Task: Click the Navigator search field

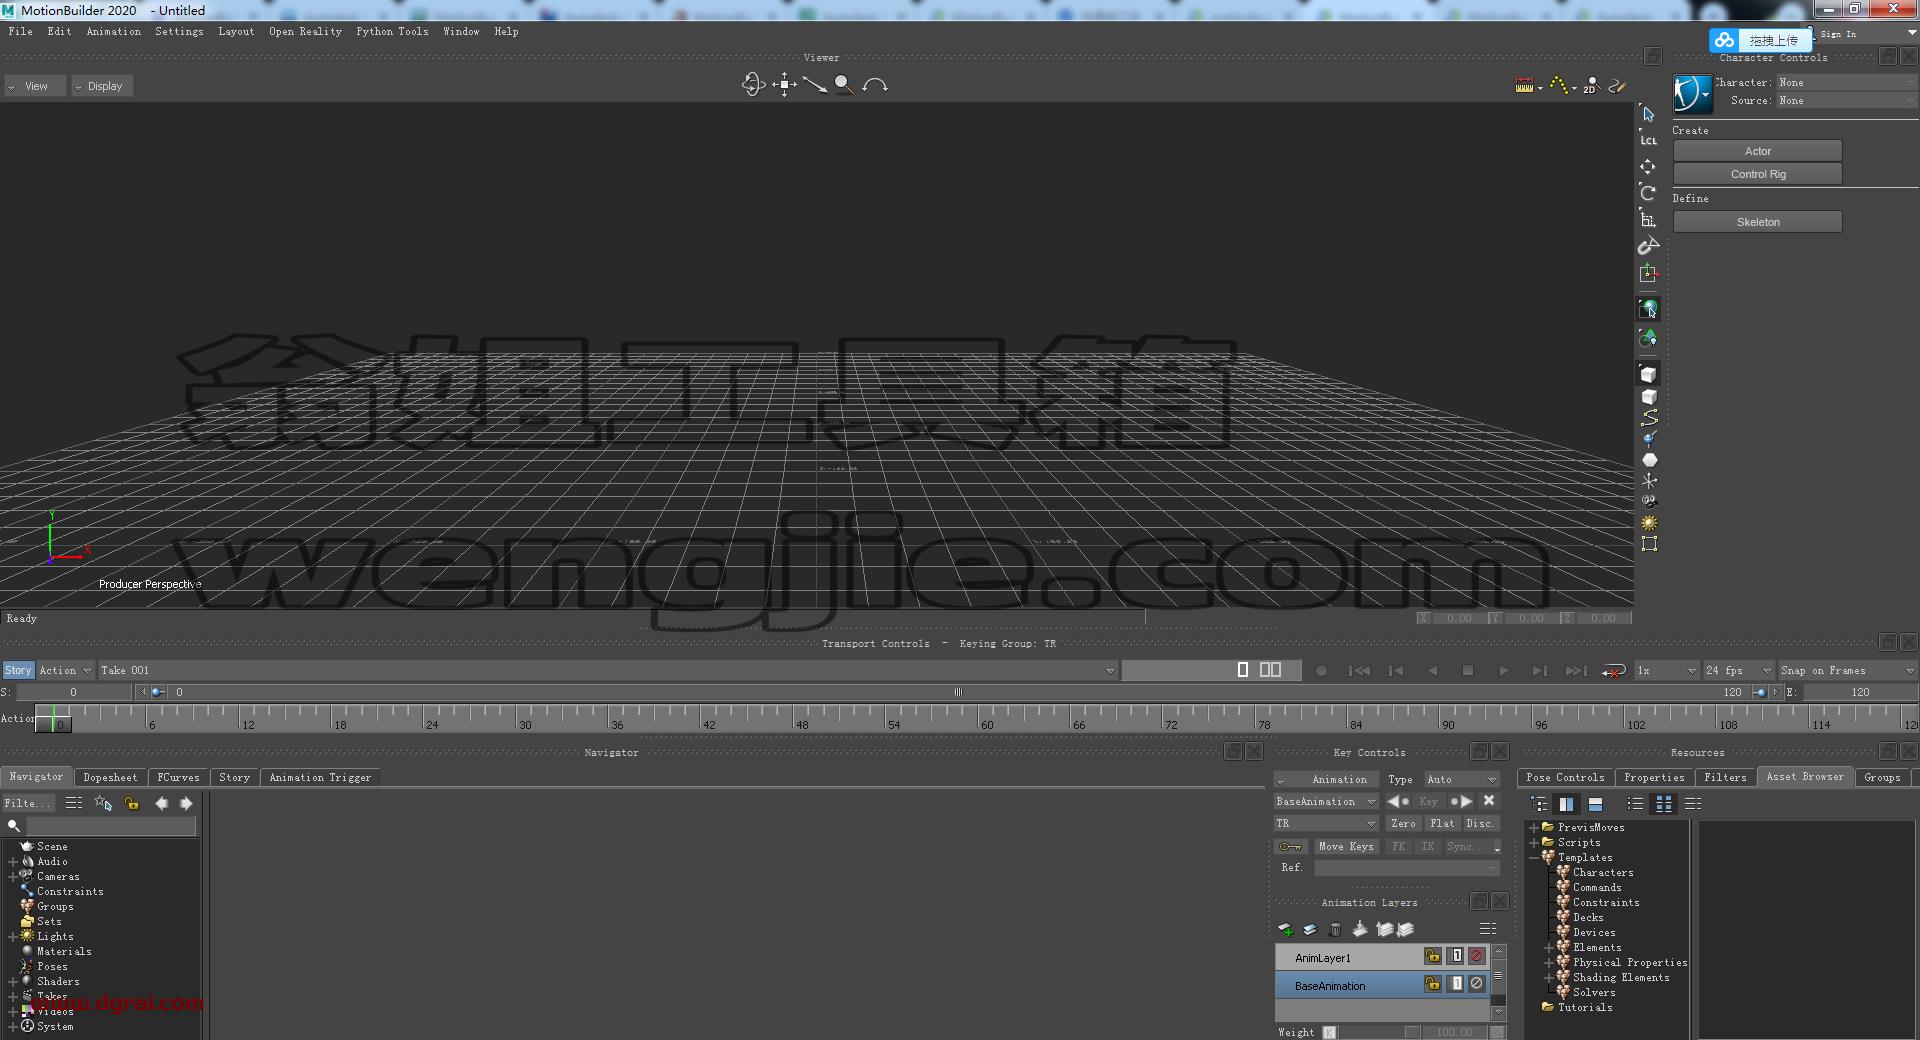Action: pos(110,826)
